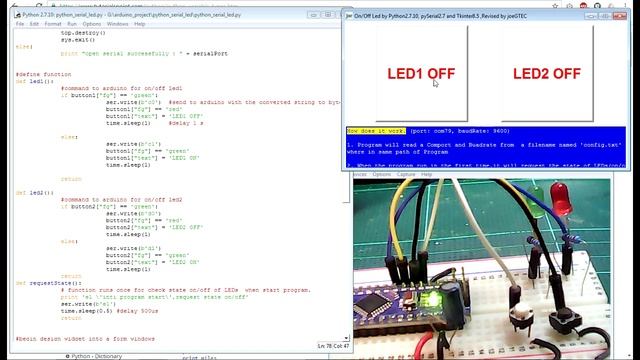Click the Python icon in IDLE title bar

(x=18, y=15)
